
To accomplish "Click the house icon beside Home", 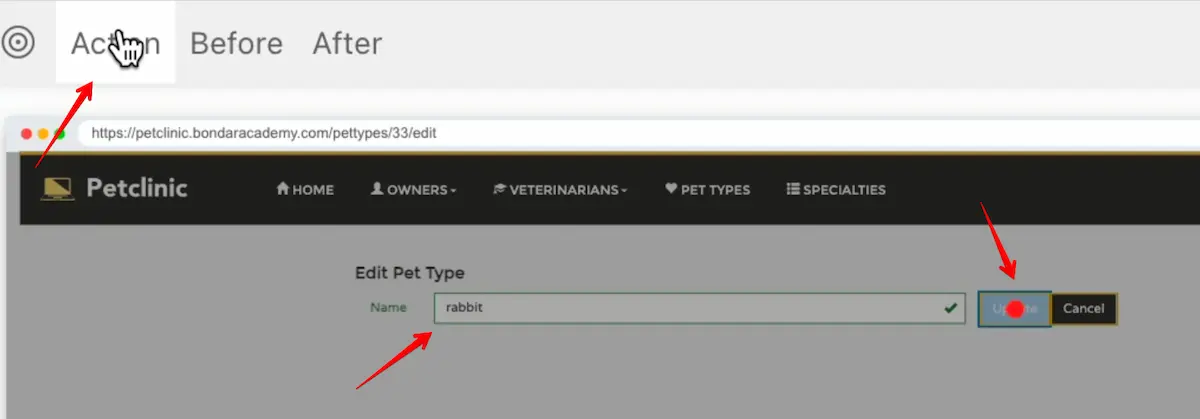I will tap(283, 189).
